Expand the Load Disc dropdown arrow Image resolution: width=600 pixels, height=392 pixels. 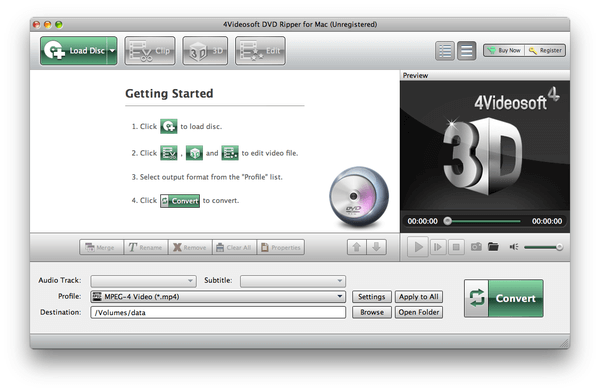tap(112, 51)
